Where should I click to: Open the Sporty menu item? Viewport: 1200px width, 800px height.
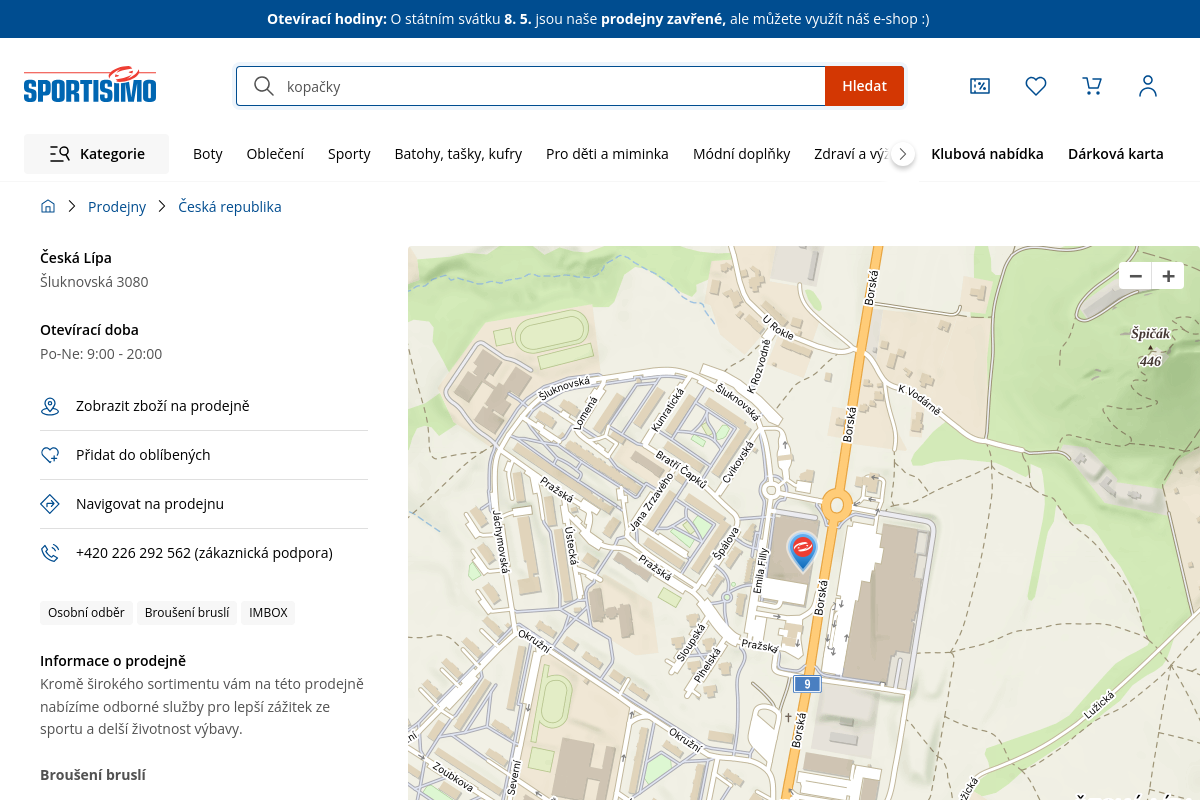[349, 154]
